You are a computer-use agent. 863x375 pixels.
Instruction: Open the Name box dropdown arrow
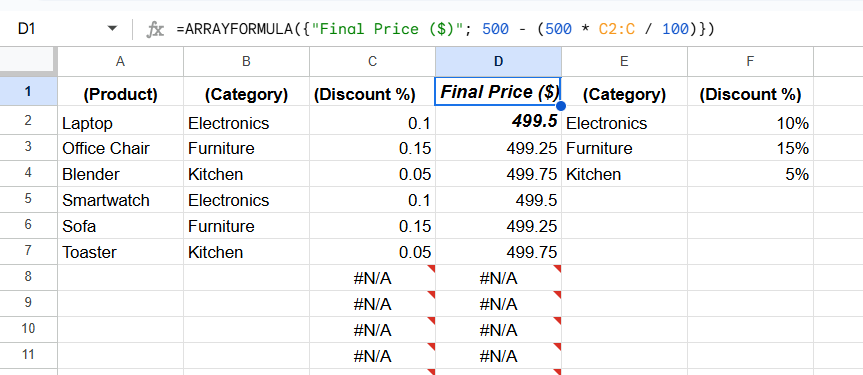point(112,29)
